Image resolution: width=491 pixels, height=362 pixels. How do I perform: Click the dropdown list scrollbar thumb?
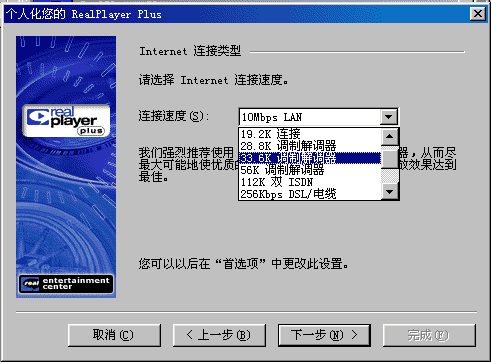point(389,159)
